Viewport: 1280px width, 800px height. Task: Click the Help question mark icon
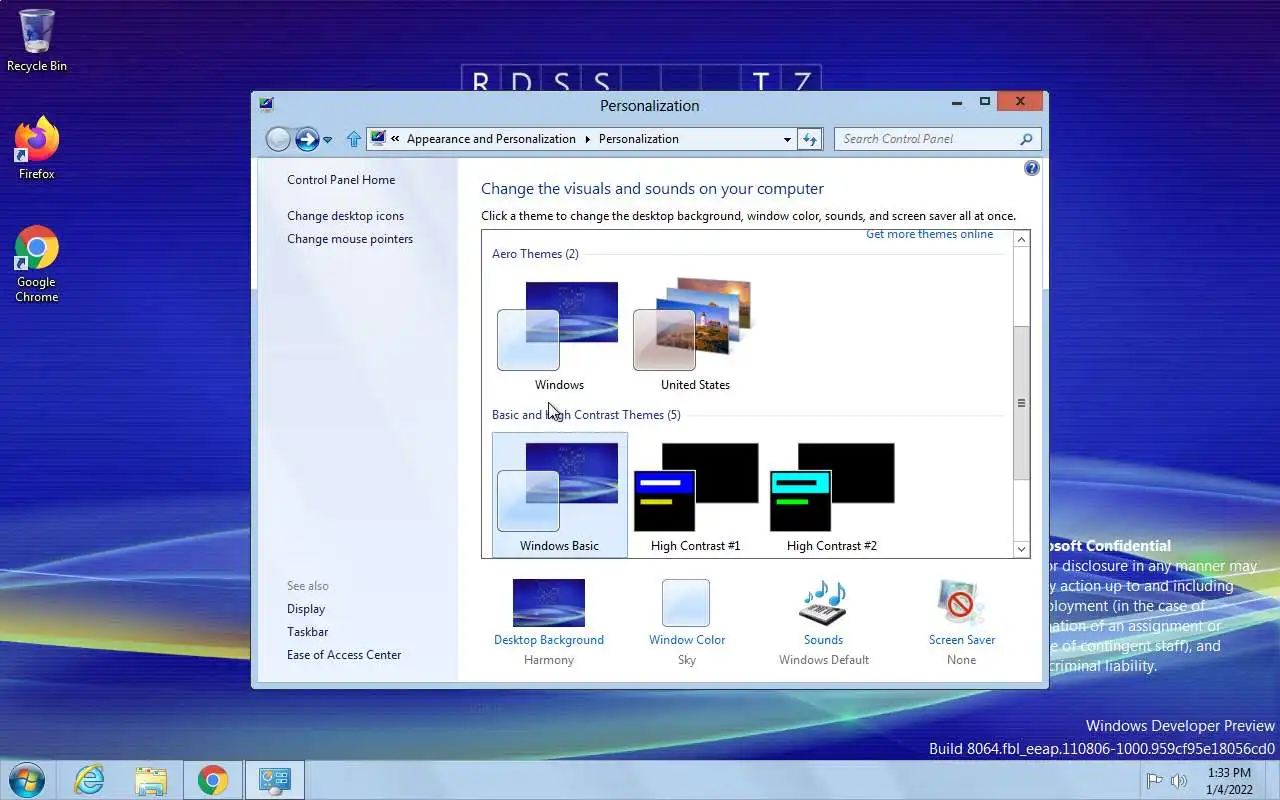pyautogui.click(x=1032, y=168)
